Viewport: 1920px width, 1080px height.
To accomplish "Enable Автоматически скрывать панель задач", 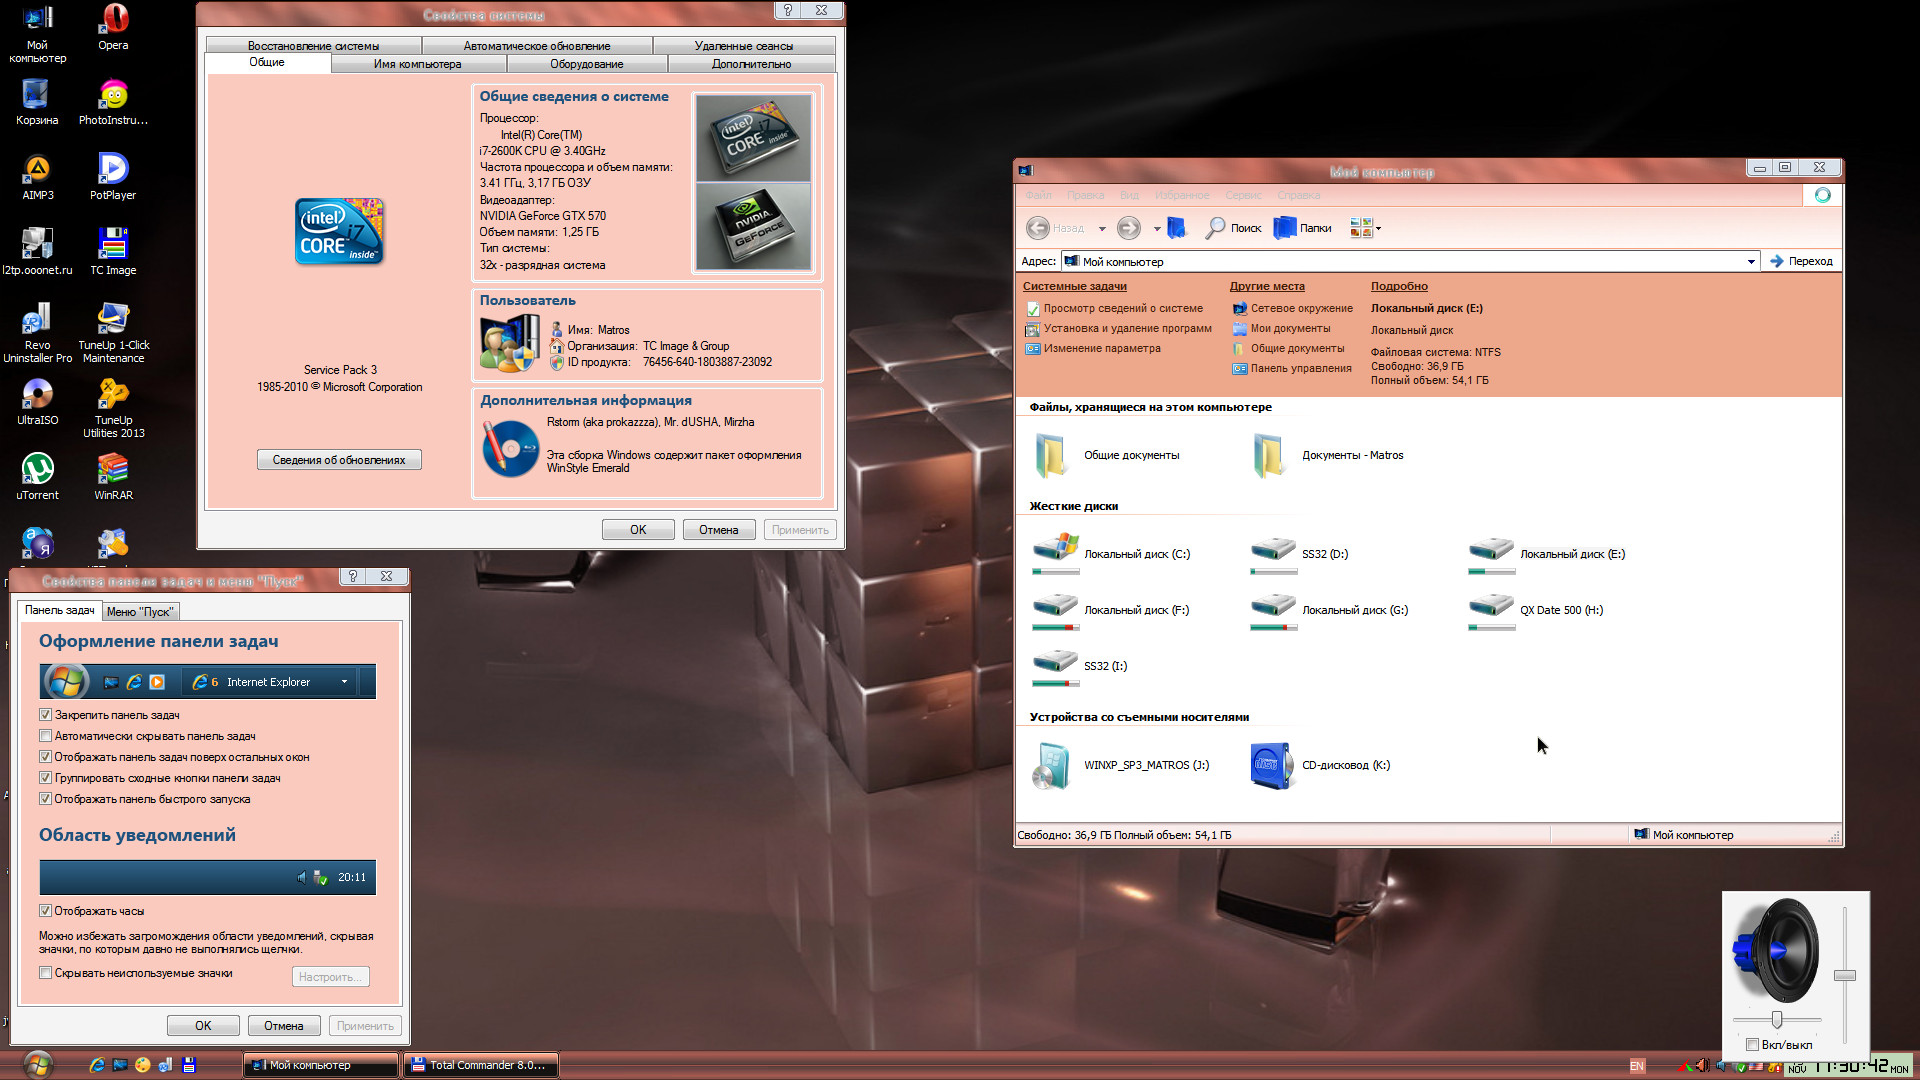I will point(45,736).
